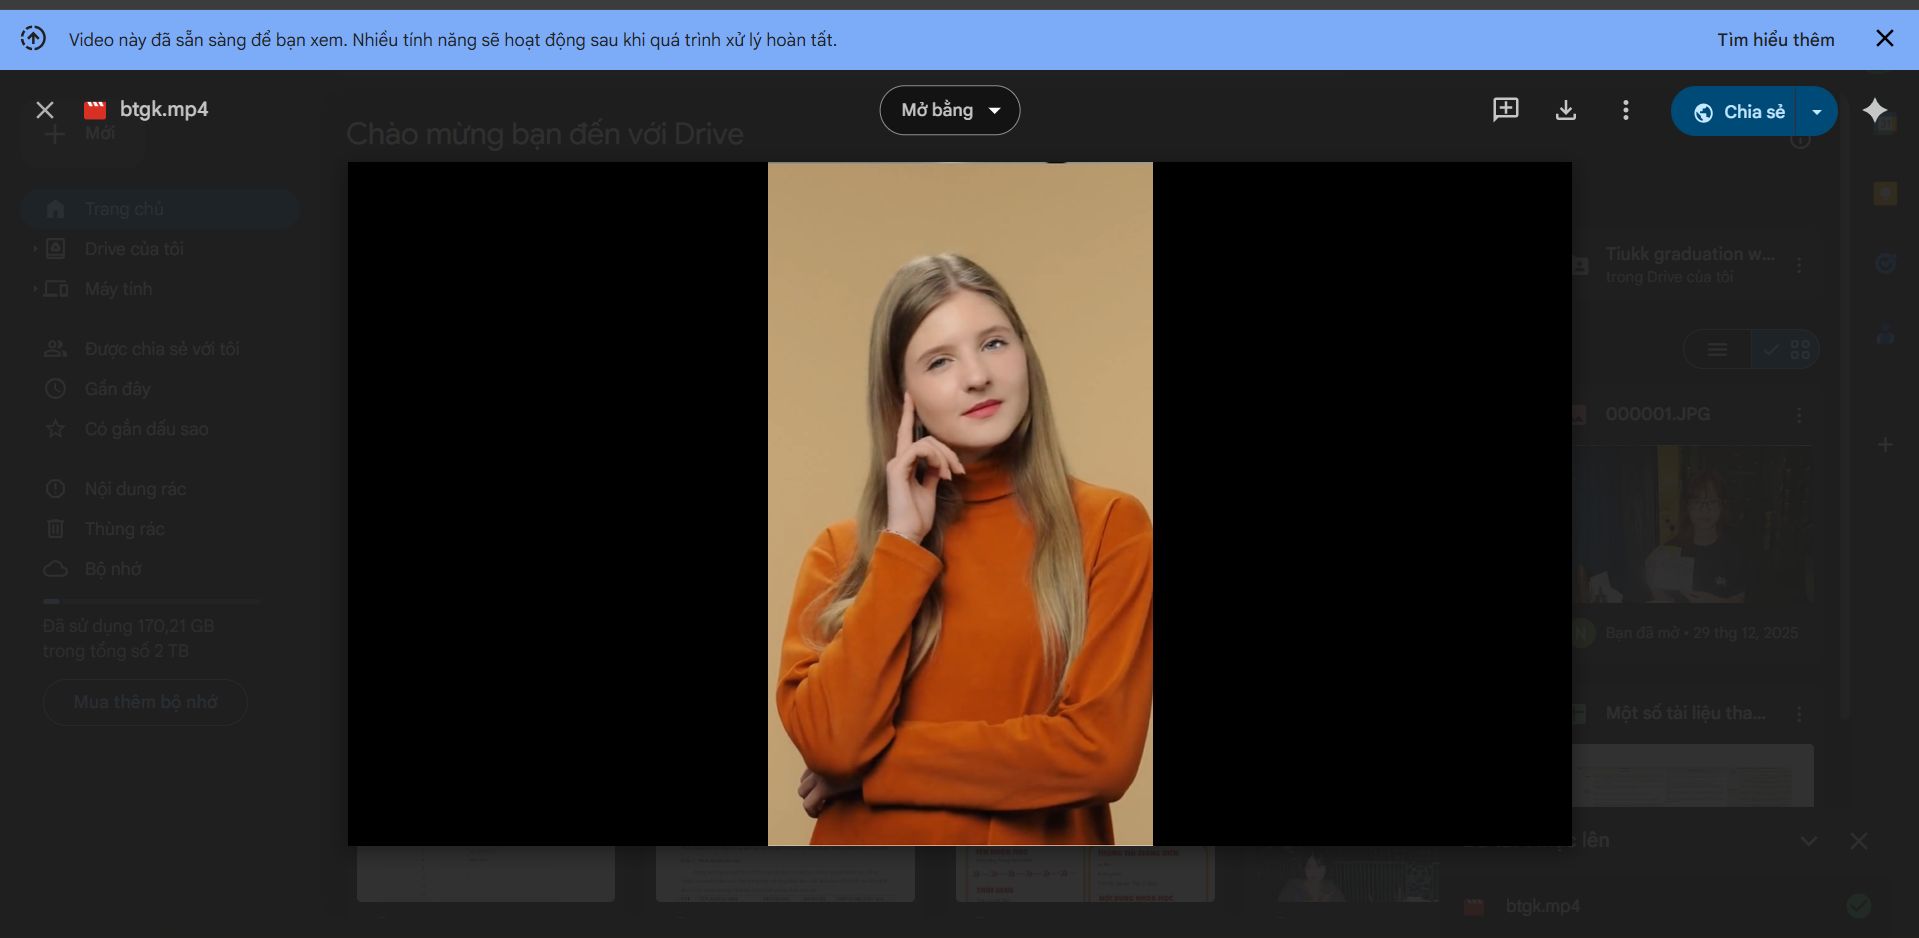Switch to list layout view
1919x938 pixels.
click(x=1717, y=350)
